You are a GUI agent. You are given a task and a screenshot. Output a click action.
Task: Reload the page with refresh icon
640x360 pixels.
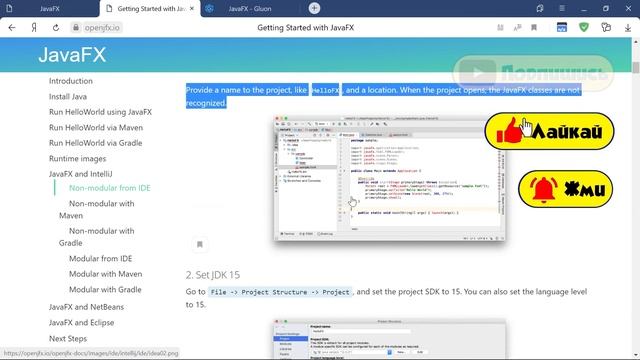[56, 28]
